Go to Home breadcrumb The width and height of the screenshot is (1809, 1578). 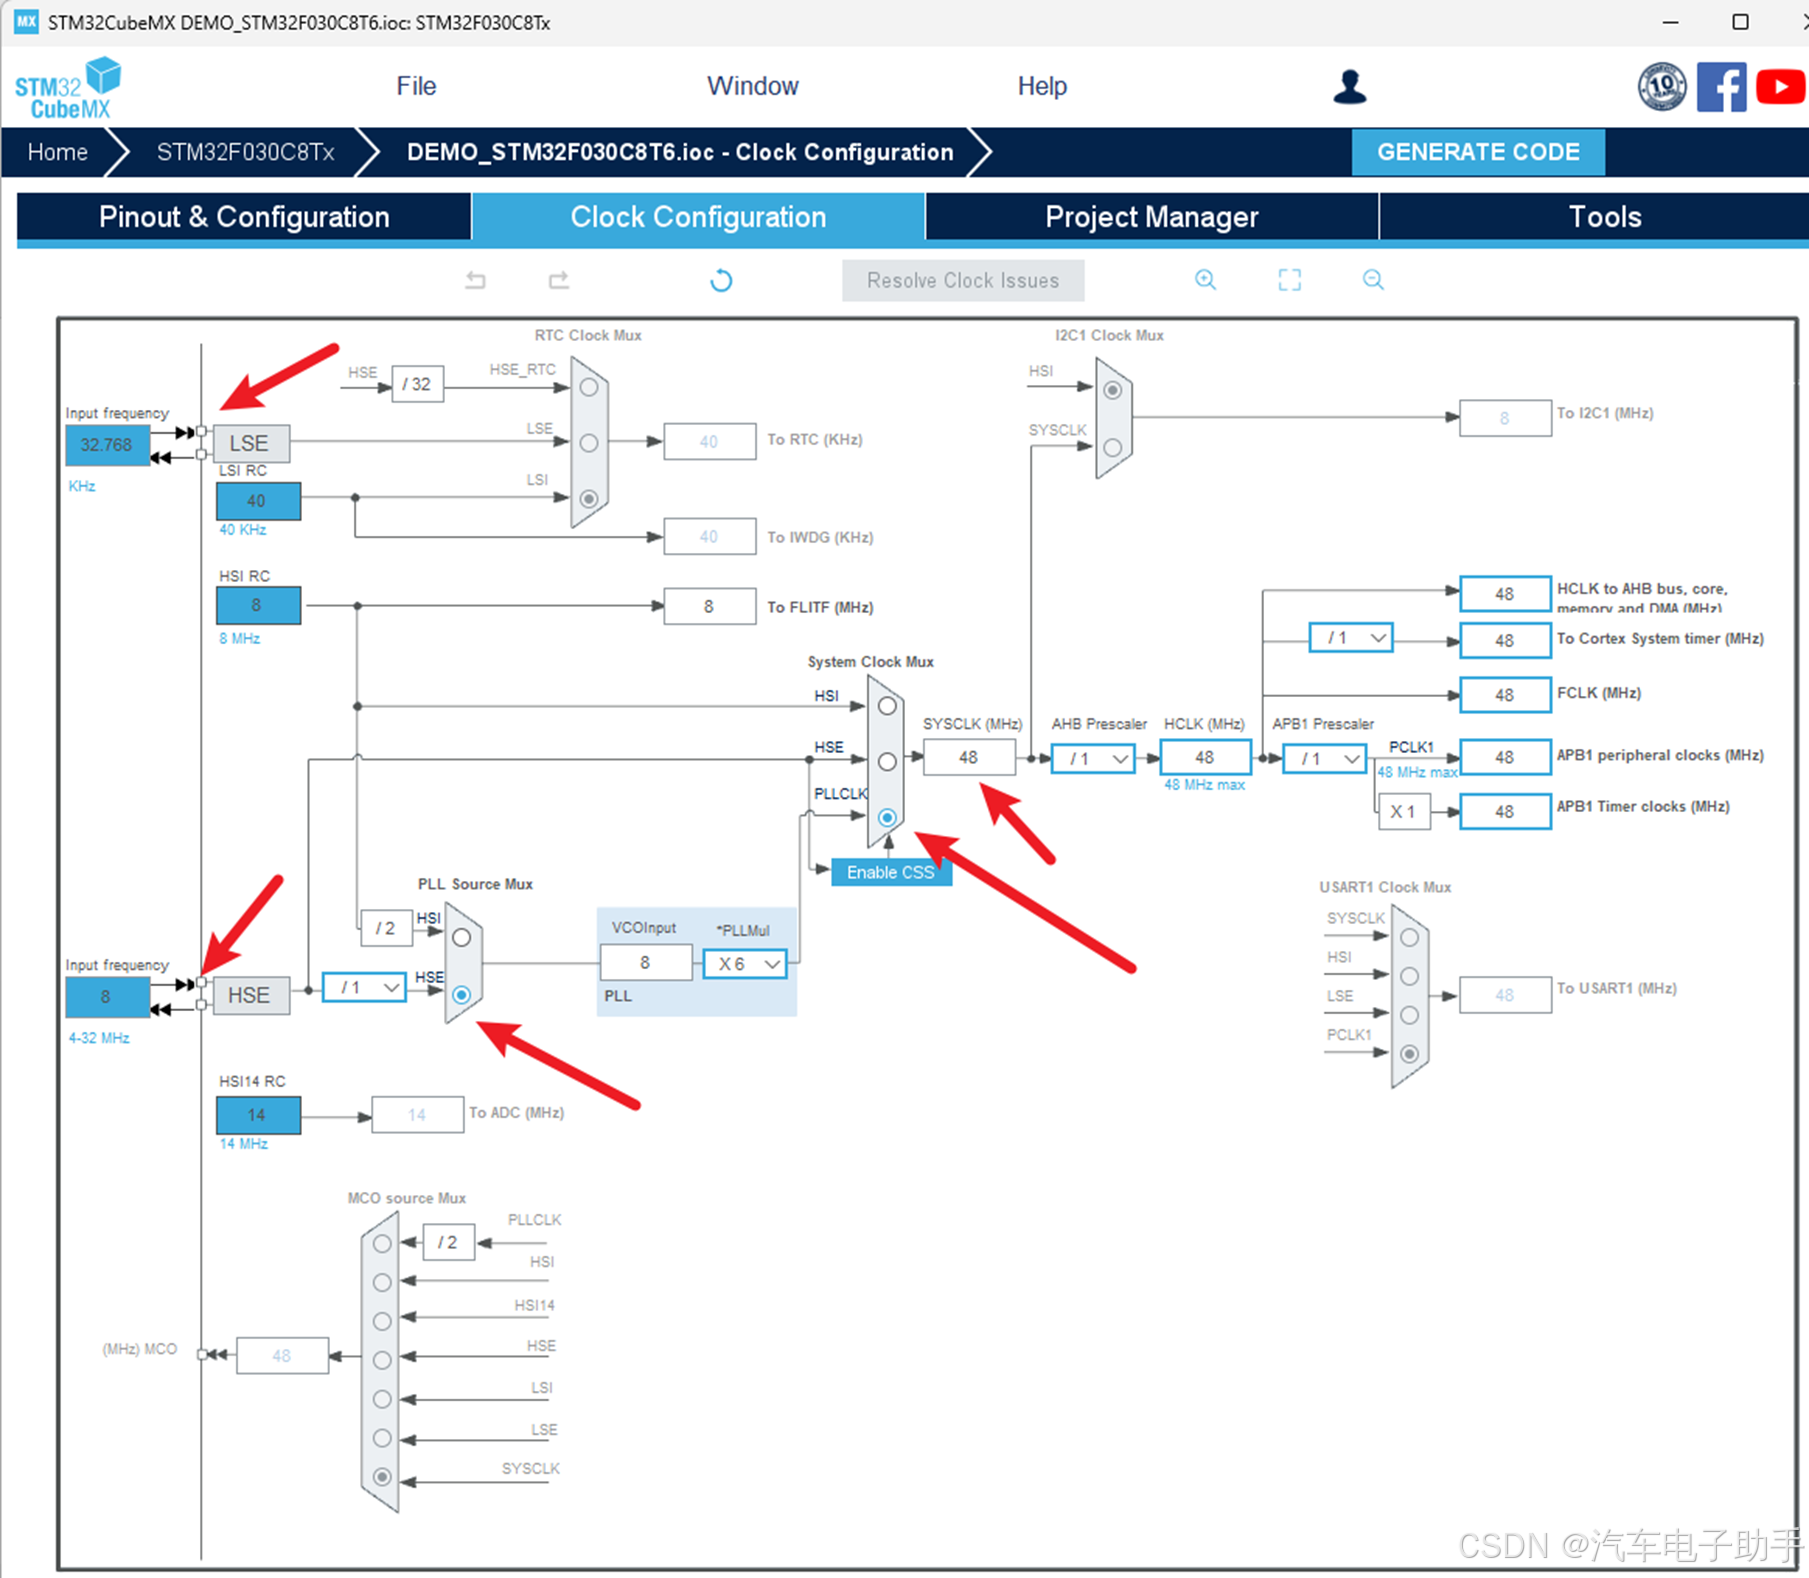coord(58,152)
